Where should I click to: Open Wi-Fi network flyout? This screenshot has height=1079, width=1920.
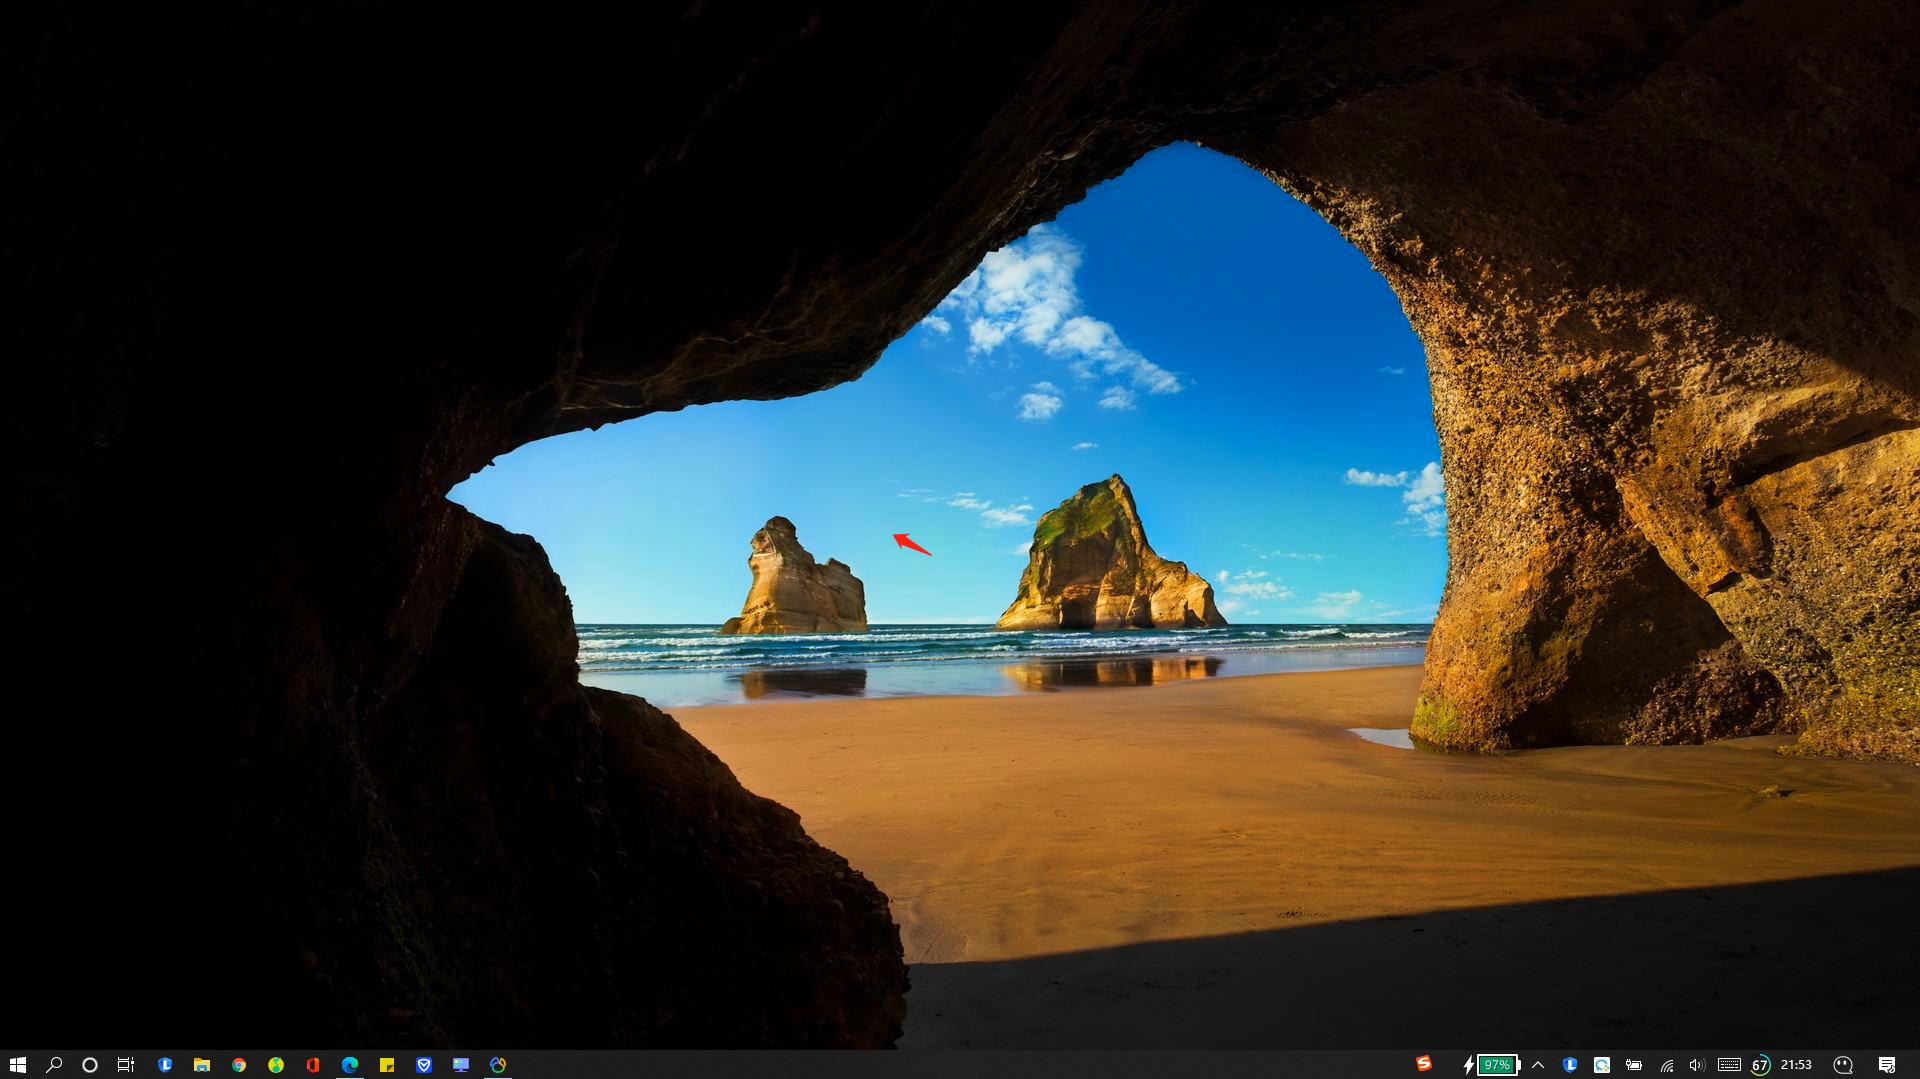[1667, 1065]
